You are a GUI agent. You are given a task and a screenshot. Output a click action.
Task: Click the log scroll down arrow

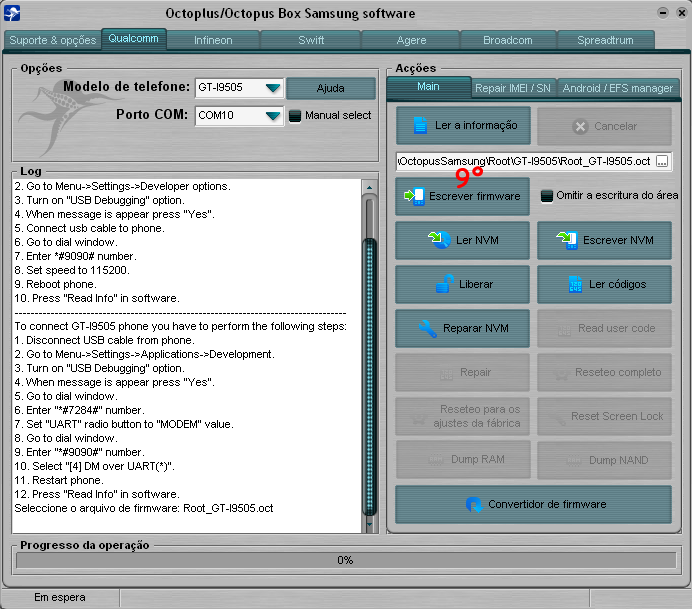369,525
